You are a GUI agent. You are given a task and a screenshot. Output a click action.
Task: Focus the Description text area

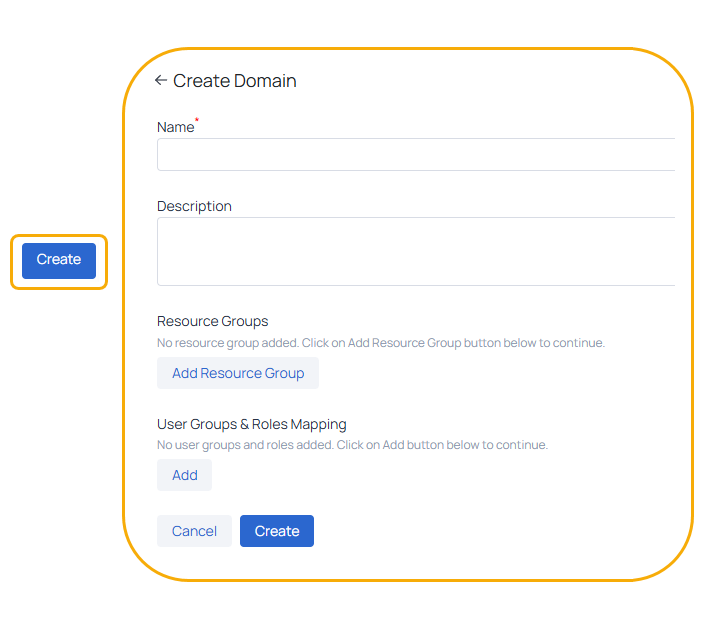coord(416,251)
